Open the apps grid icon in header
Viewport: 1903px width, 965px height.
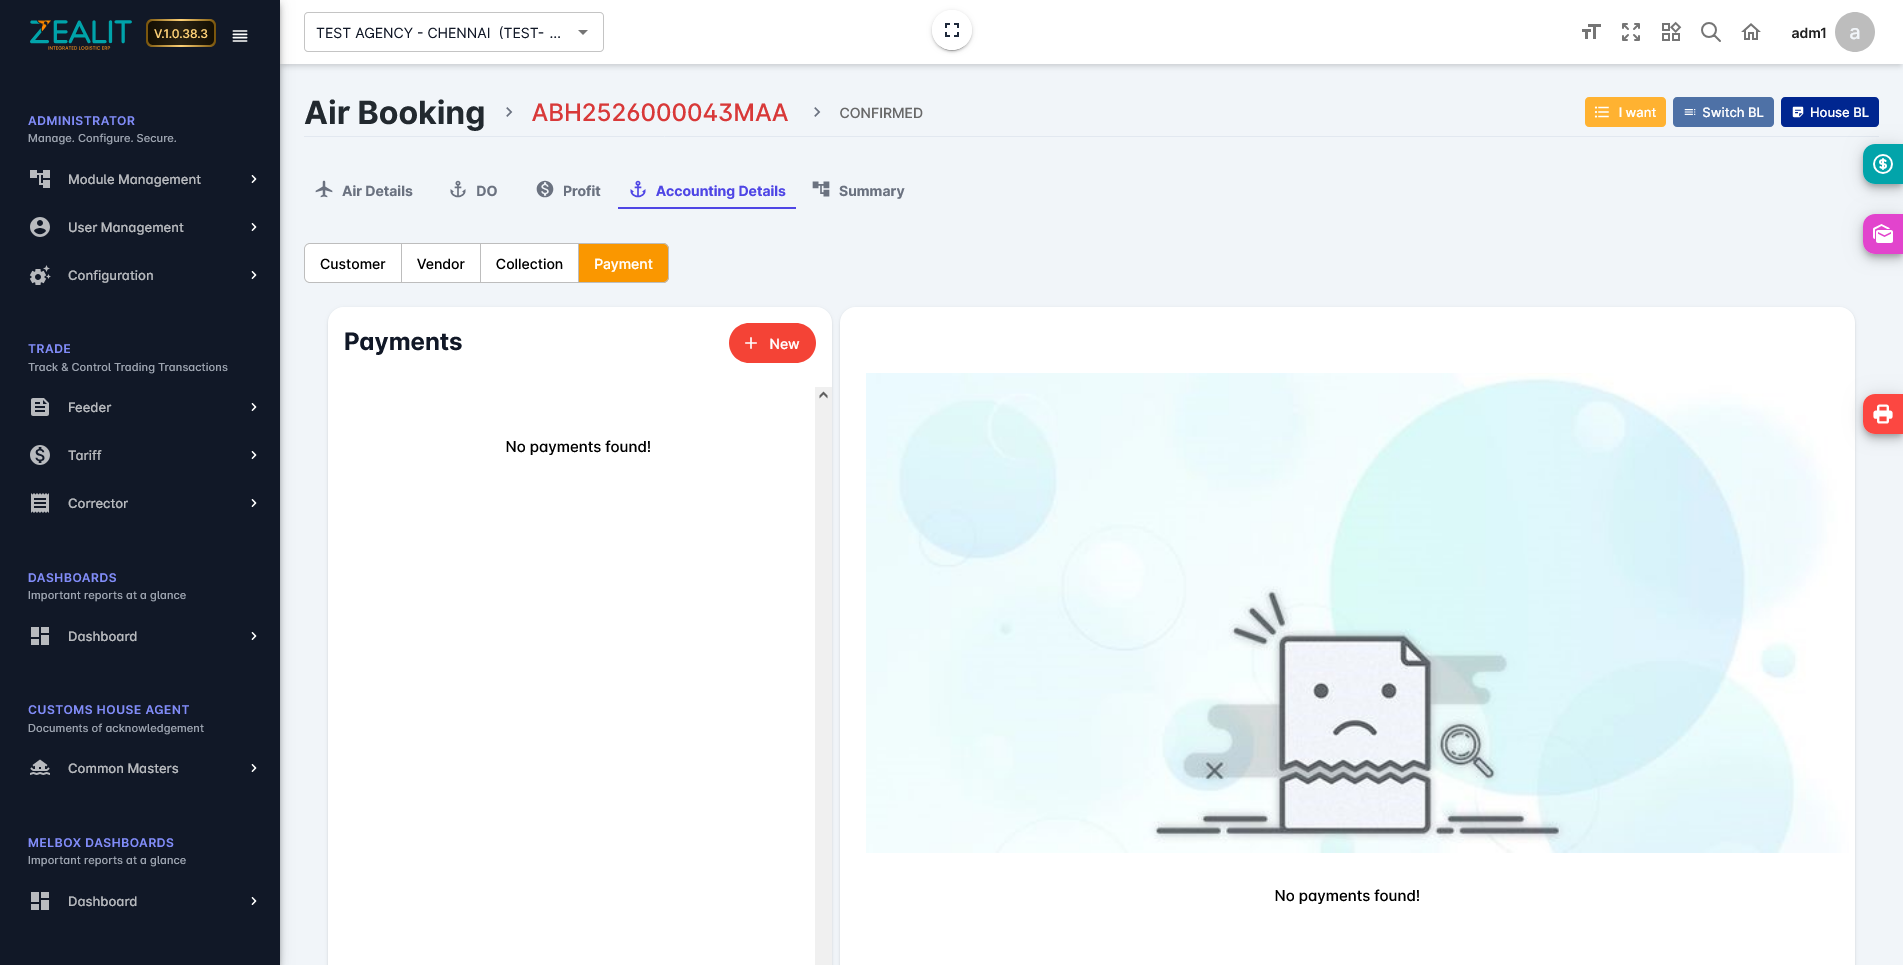(x=1670, y=33)
